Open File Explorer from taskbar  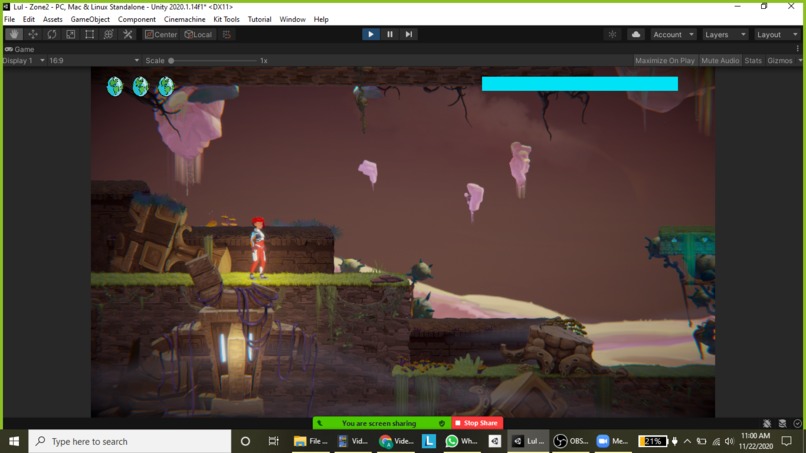[x=310, y=441]
